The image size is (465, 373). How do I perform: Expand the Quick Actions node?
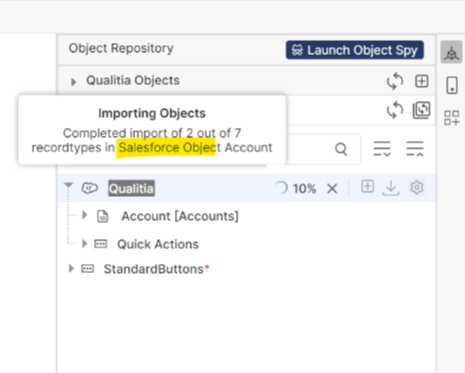click(85, 244)
